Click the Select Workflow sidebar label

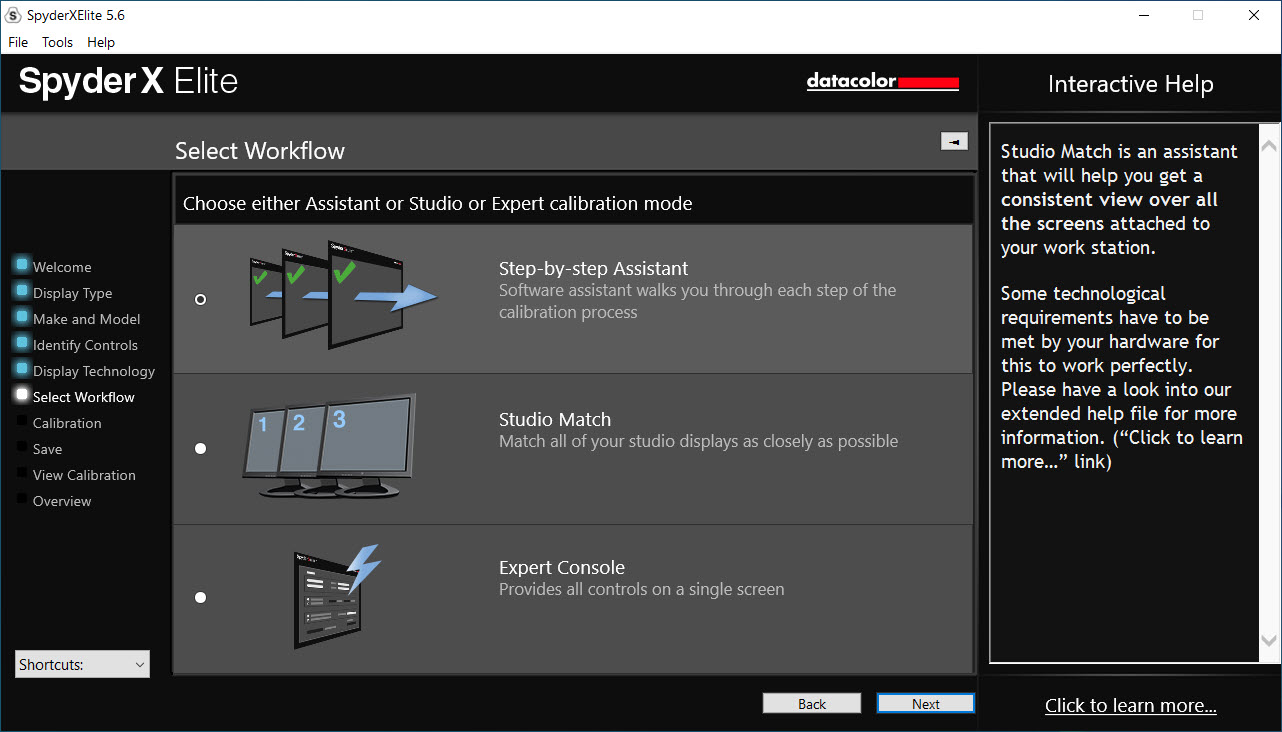click(84, 397)
